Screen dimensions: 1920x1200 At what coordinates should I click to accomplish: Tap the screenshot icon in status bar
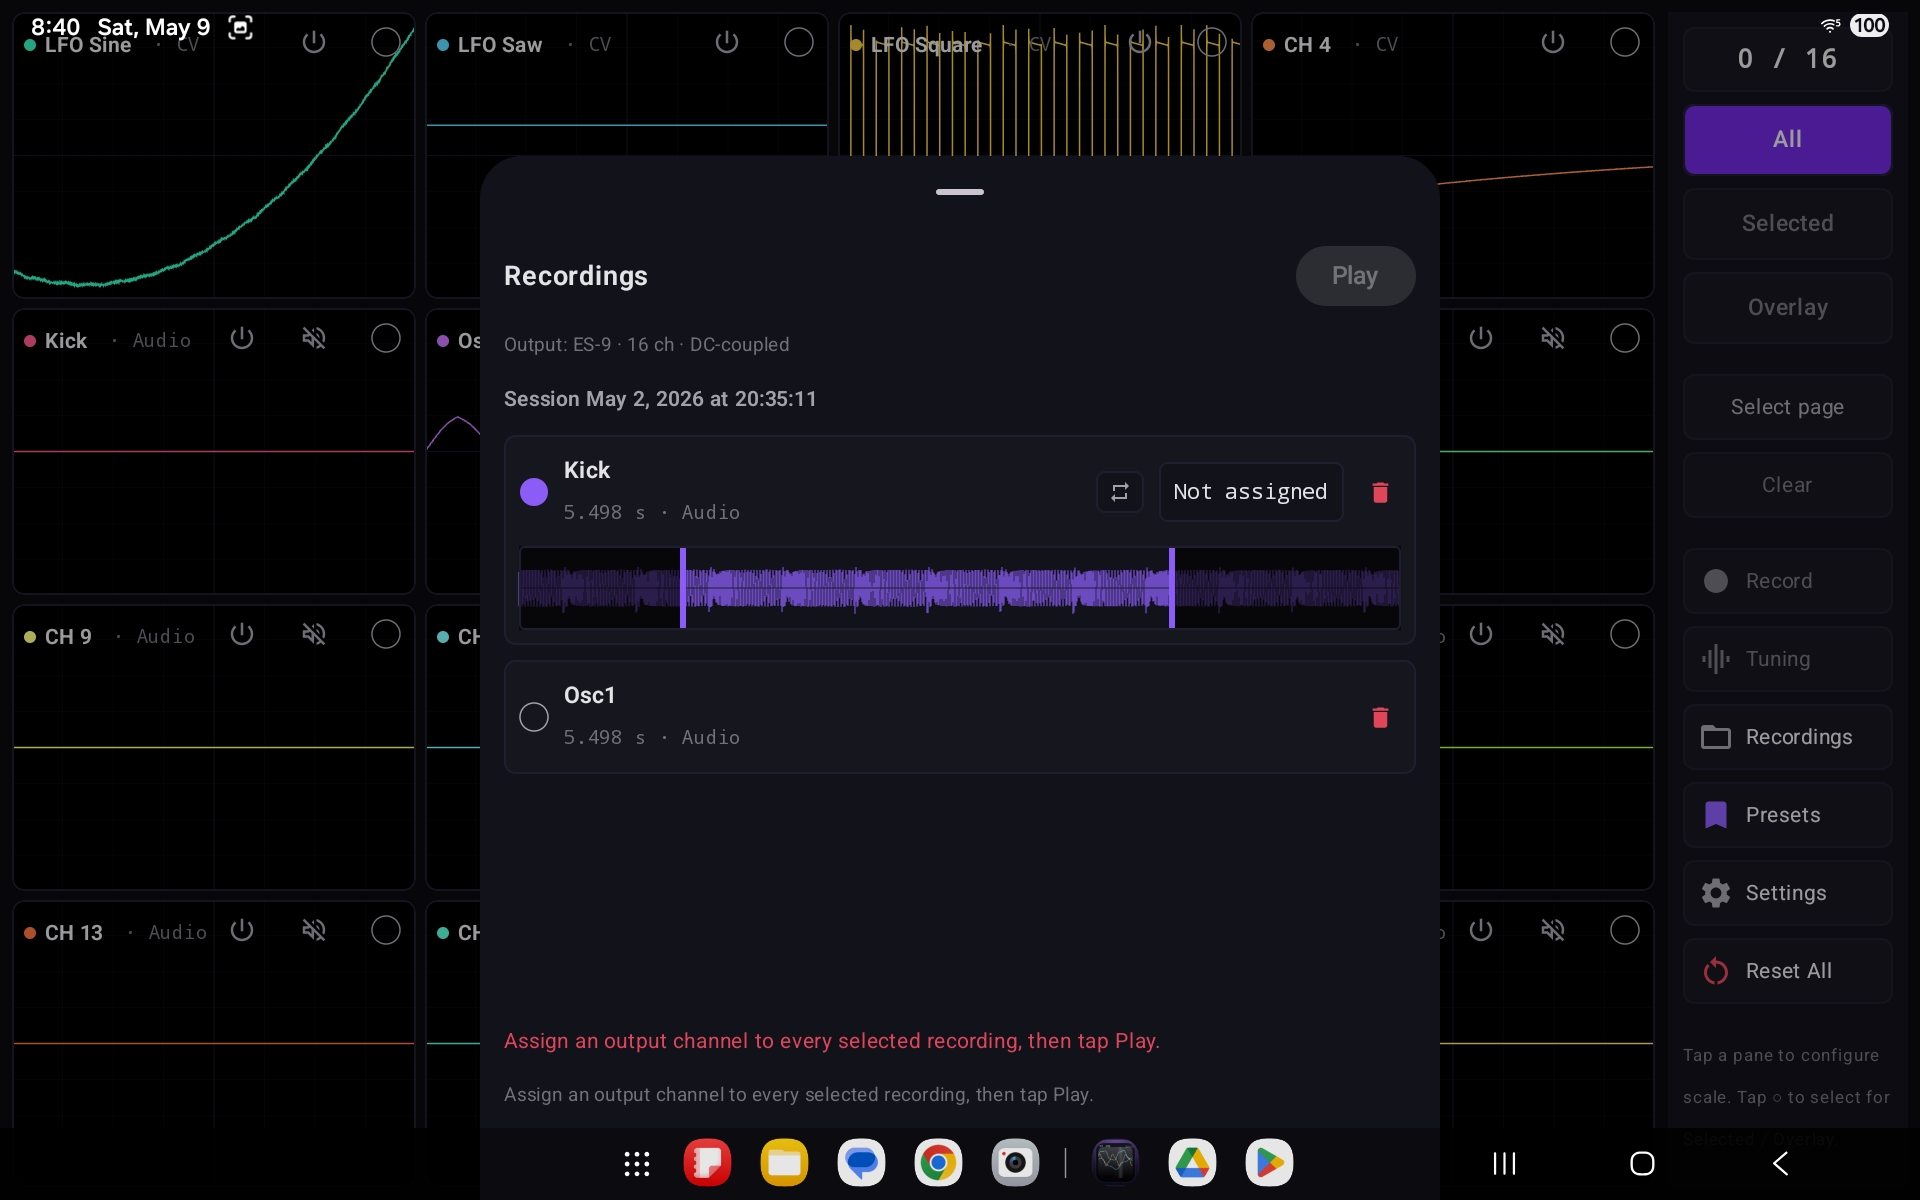click(x=240, y=27)
